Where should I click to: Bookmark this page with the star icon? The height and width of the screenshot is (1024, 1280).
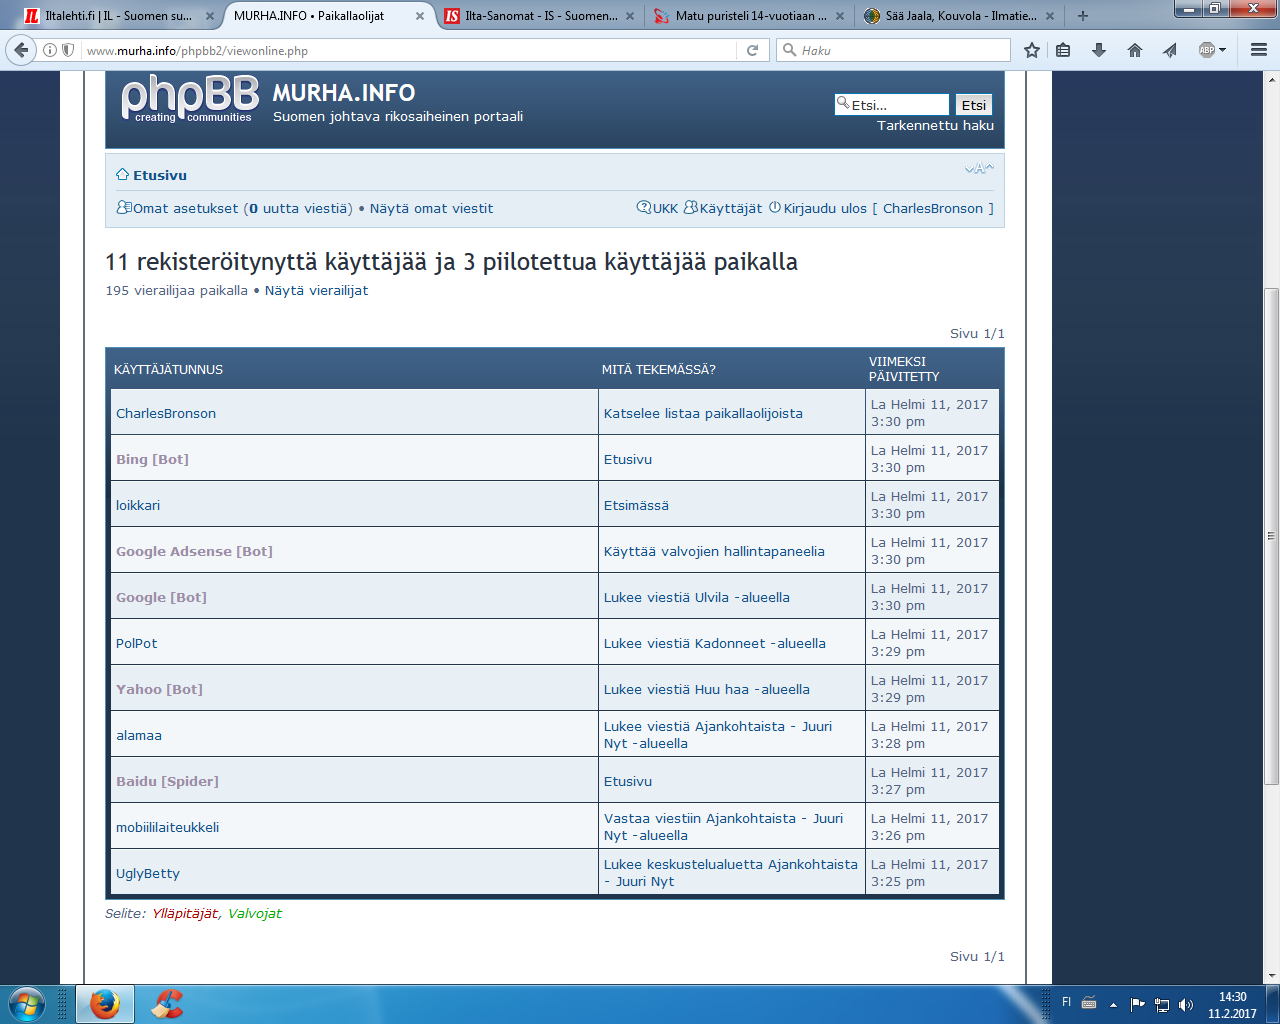(x=1032, y=50)
